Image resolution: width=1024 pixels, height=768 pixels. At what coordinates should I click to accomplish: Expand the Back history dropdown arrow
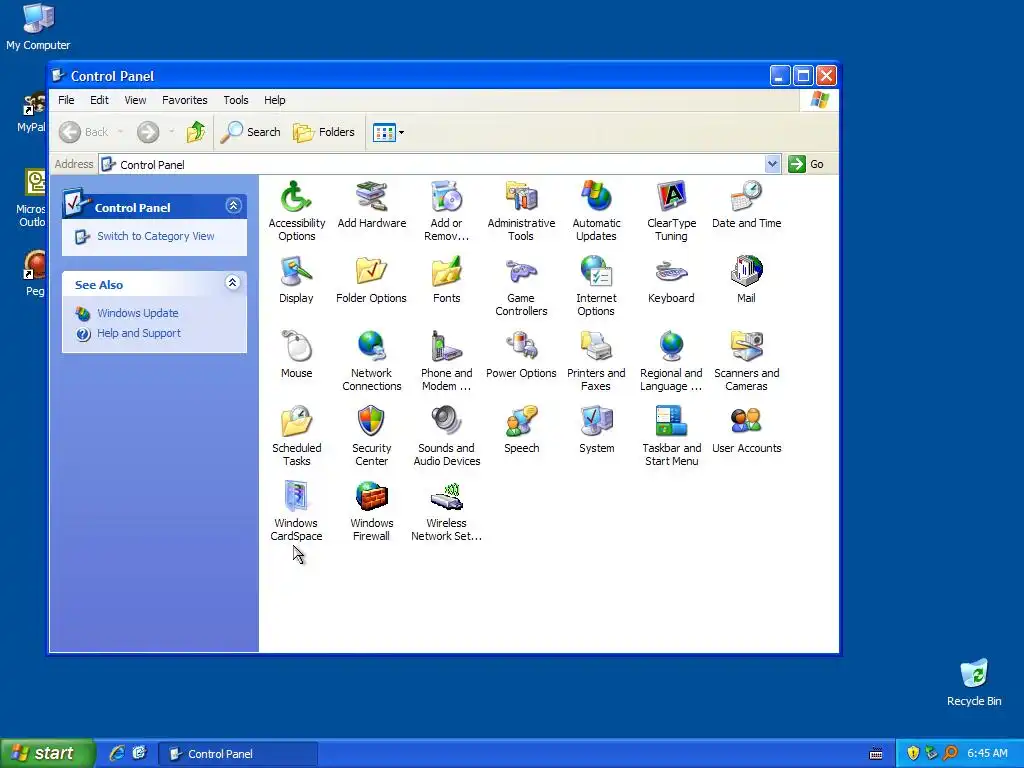(121, 132)
